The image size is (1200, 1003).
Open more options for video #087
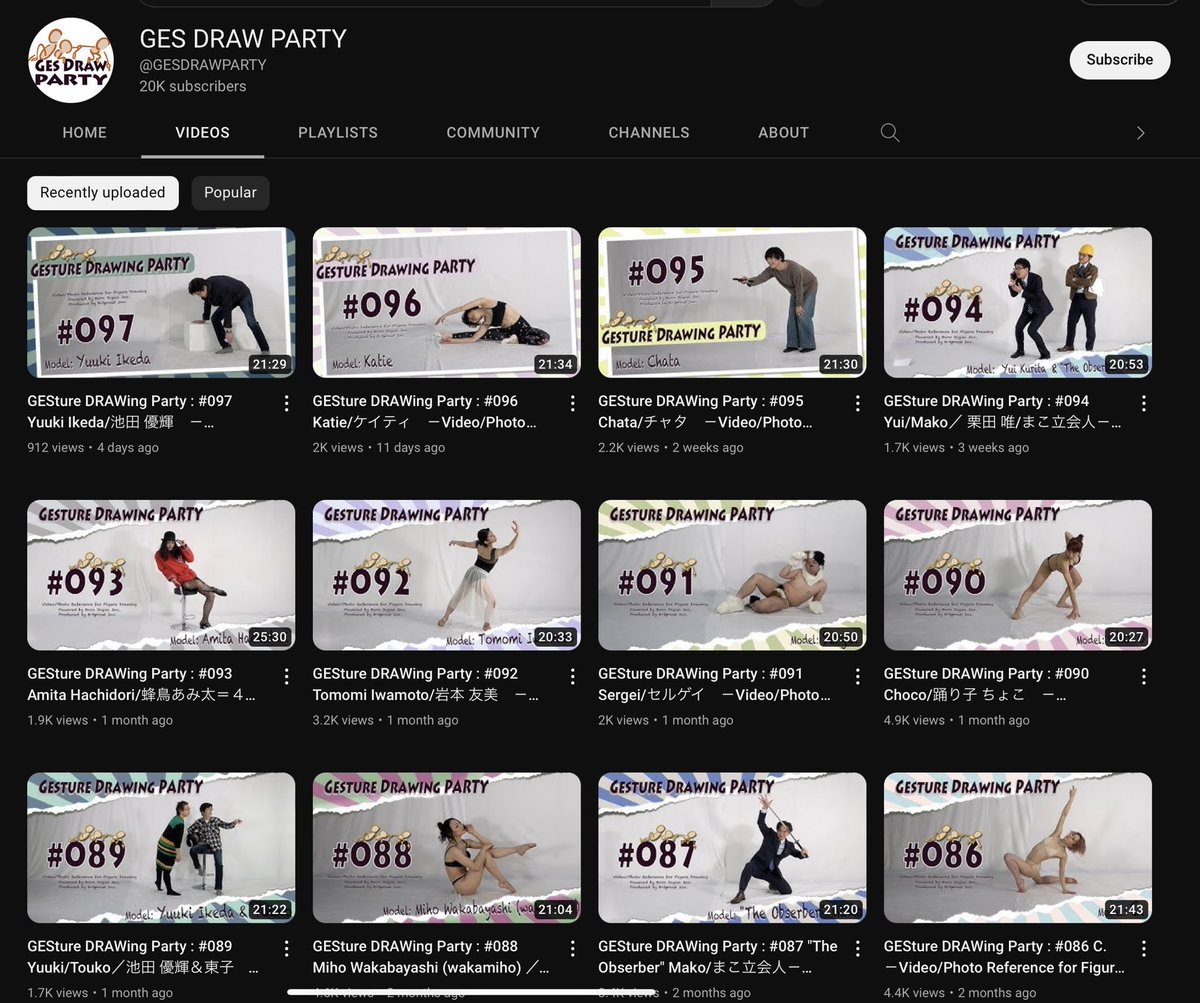click(858, 949)
